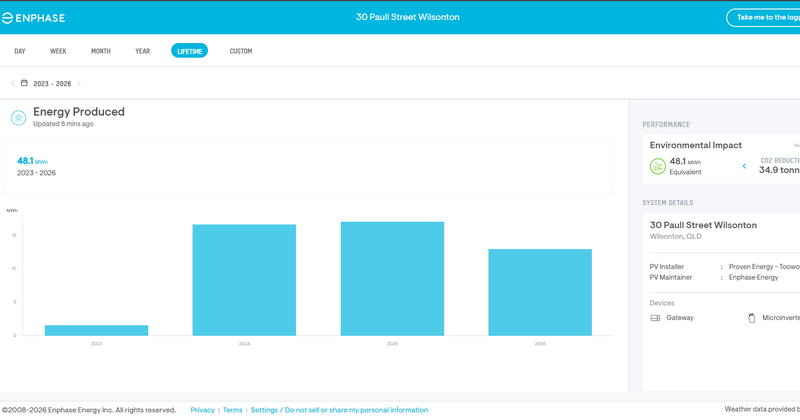Screen dimensions: 800x420
Task: Click the Environmental Impact heading
Action: 695,145
